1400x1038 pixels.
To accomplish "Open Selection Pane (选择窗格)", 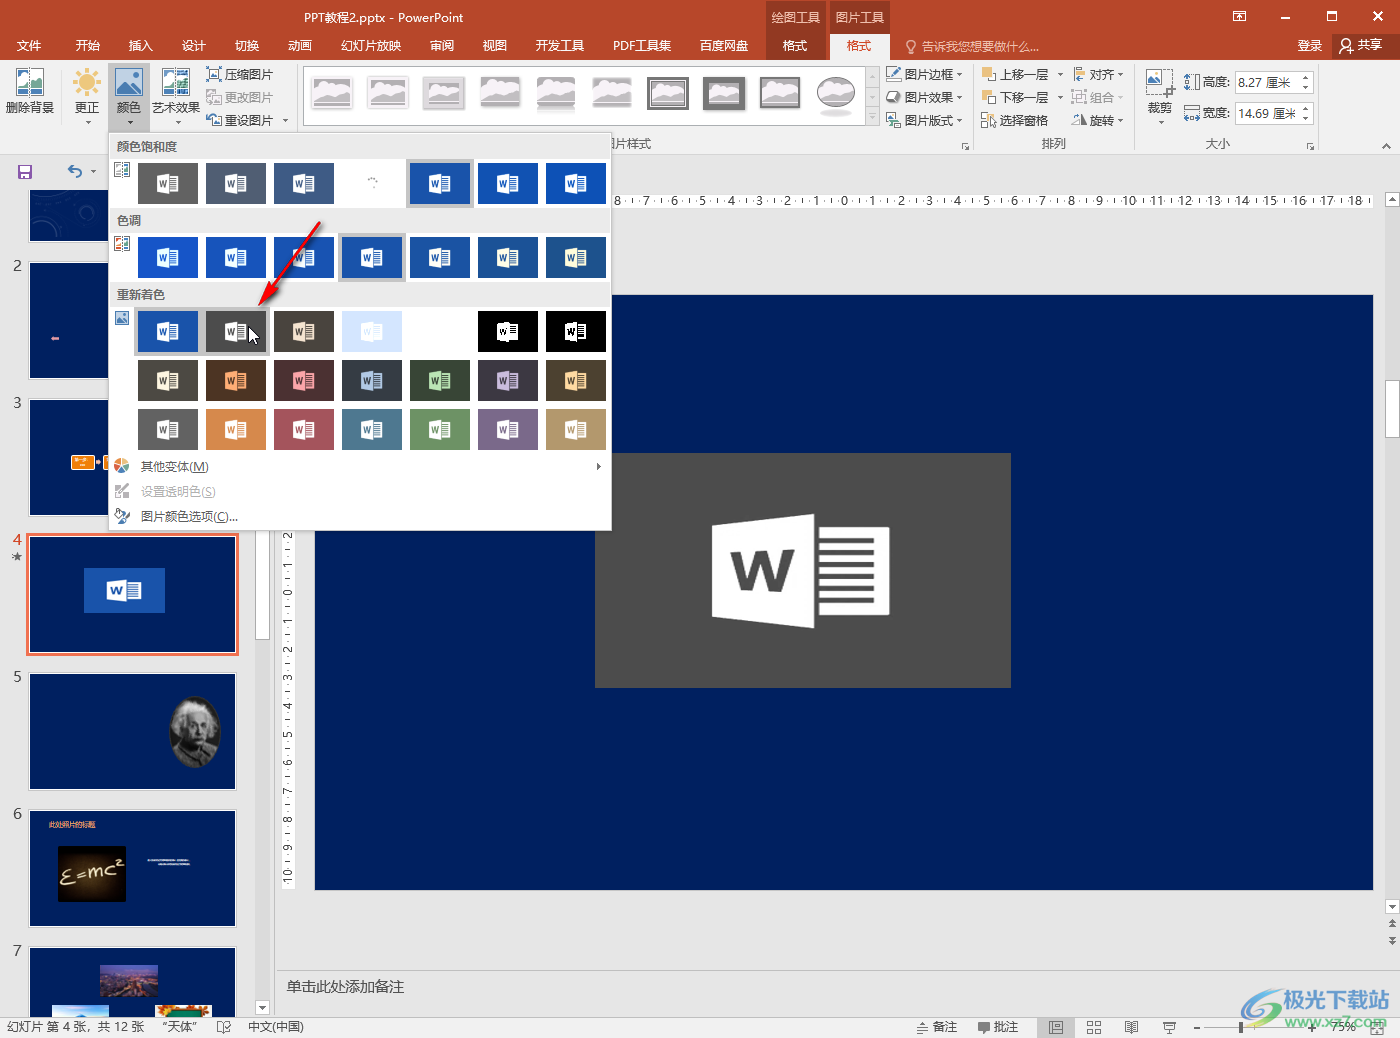I will pos(1015,120).
